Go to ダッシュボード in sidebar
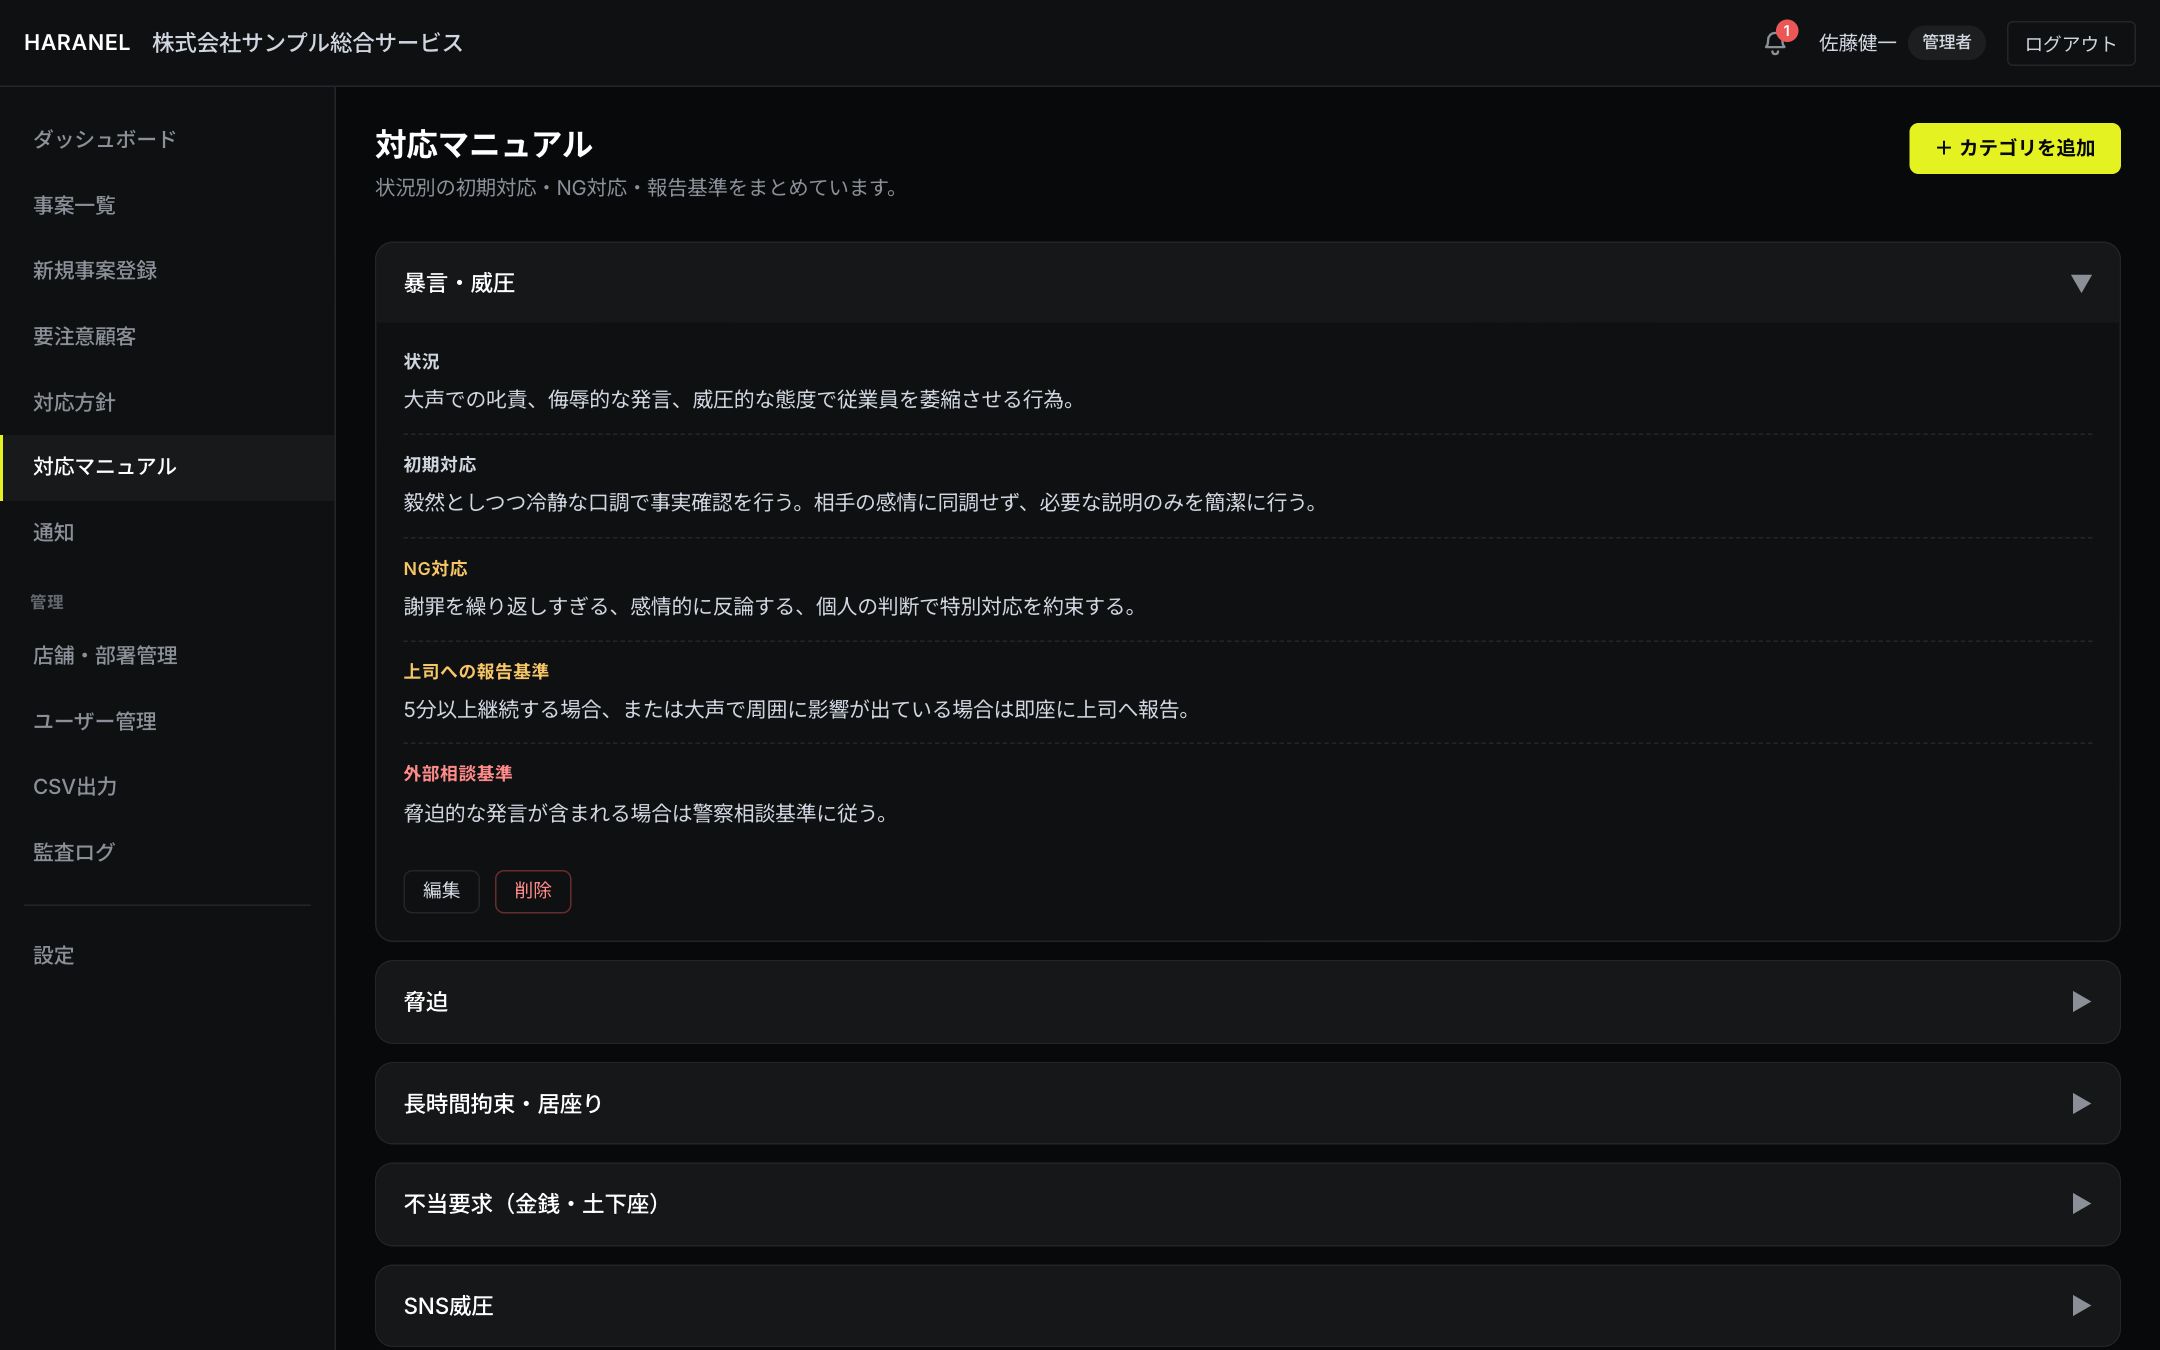The height and width of the screenshot is (1350, 2160). pos(168,139)
